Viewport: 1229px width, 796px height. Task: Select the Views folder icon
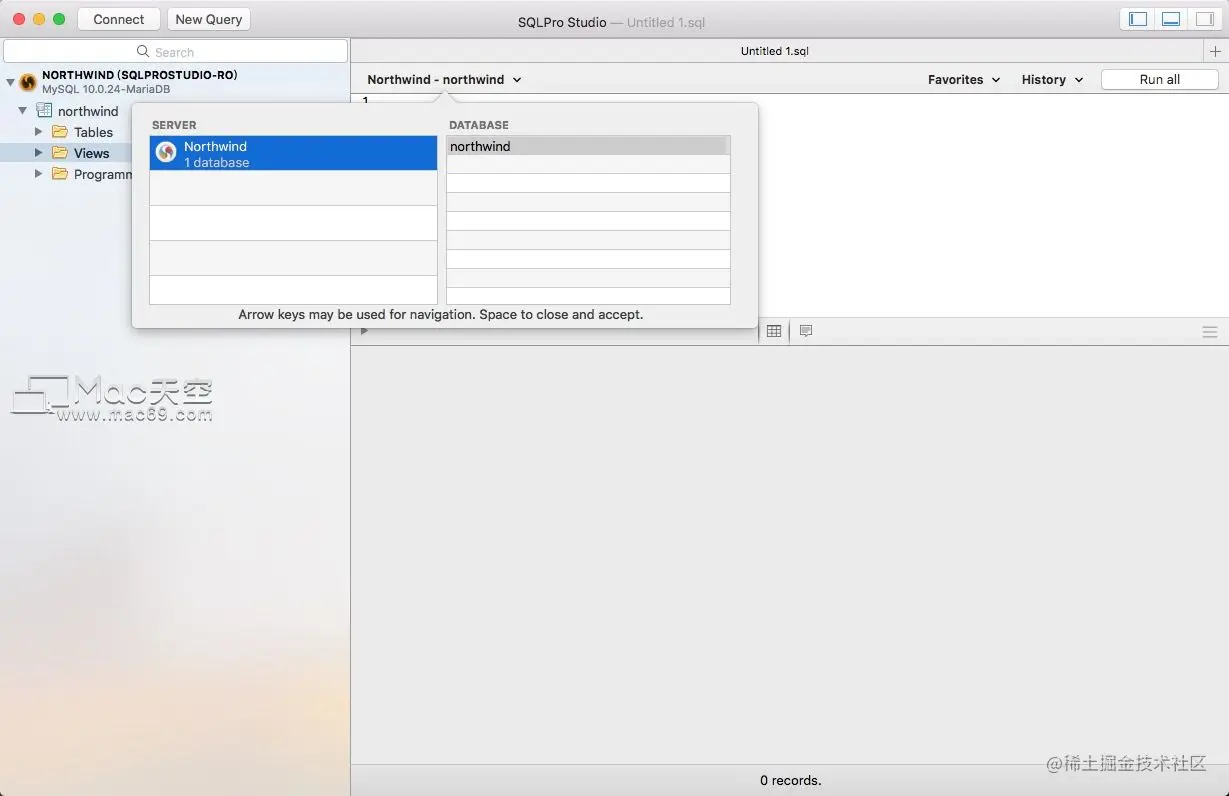60,153
